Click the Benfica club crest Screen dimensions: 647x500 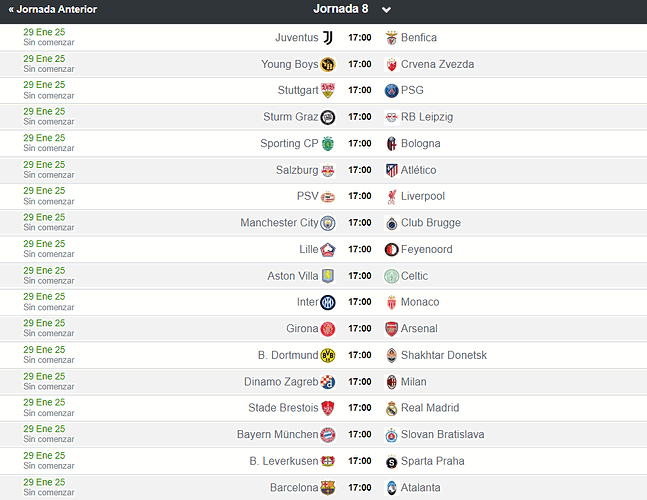coord(392,38)
